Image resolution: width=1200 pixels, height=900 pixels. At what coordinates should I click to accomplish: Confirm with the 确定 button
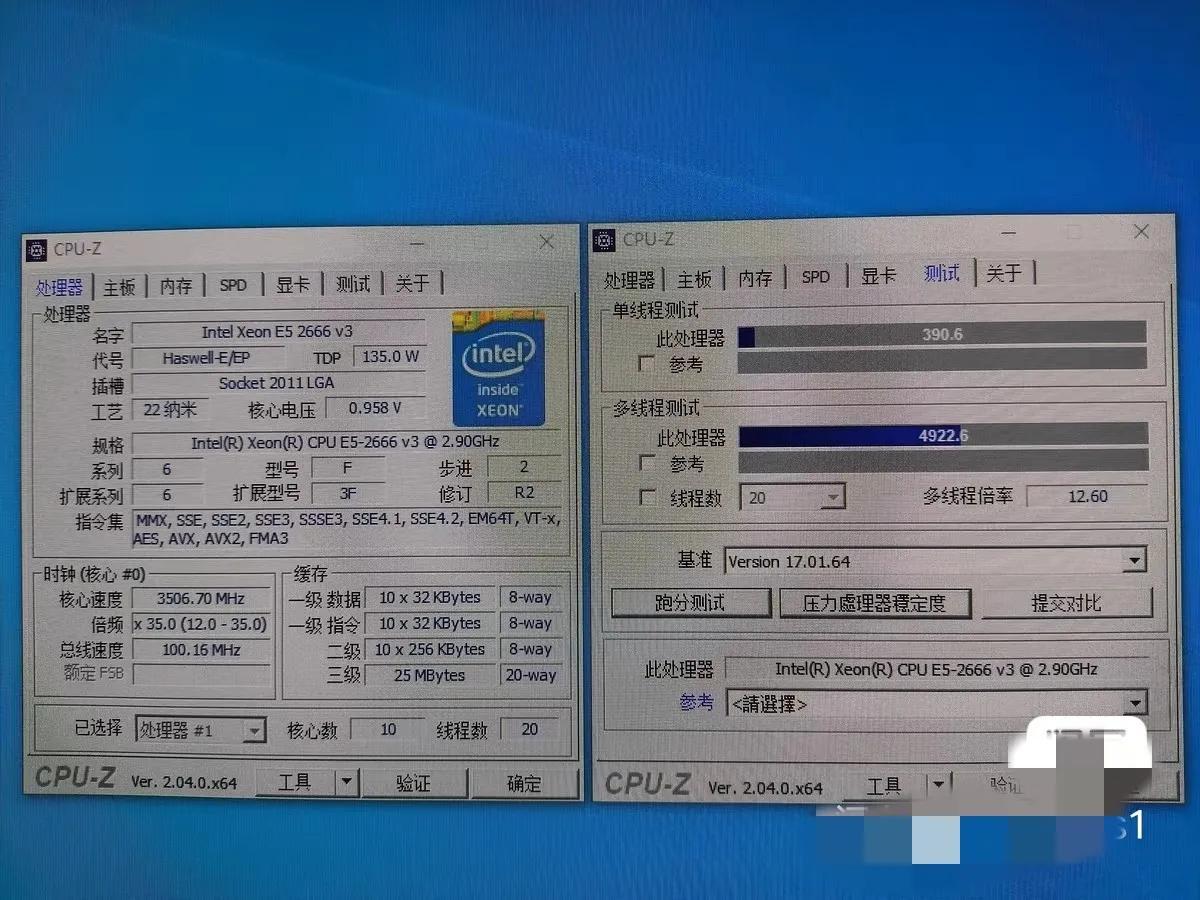[x=524, y=784]
